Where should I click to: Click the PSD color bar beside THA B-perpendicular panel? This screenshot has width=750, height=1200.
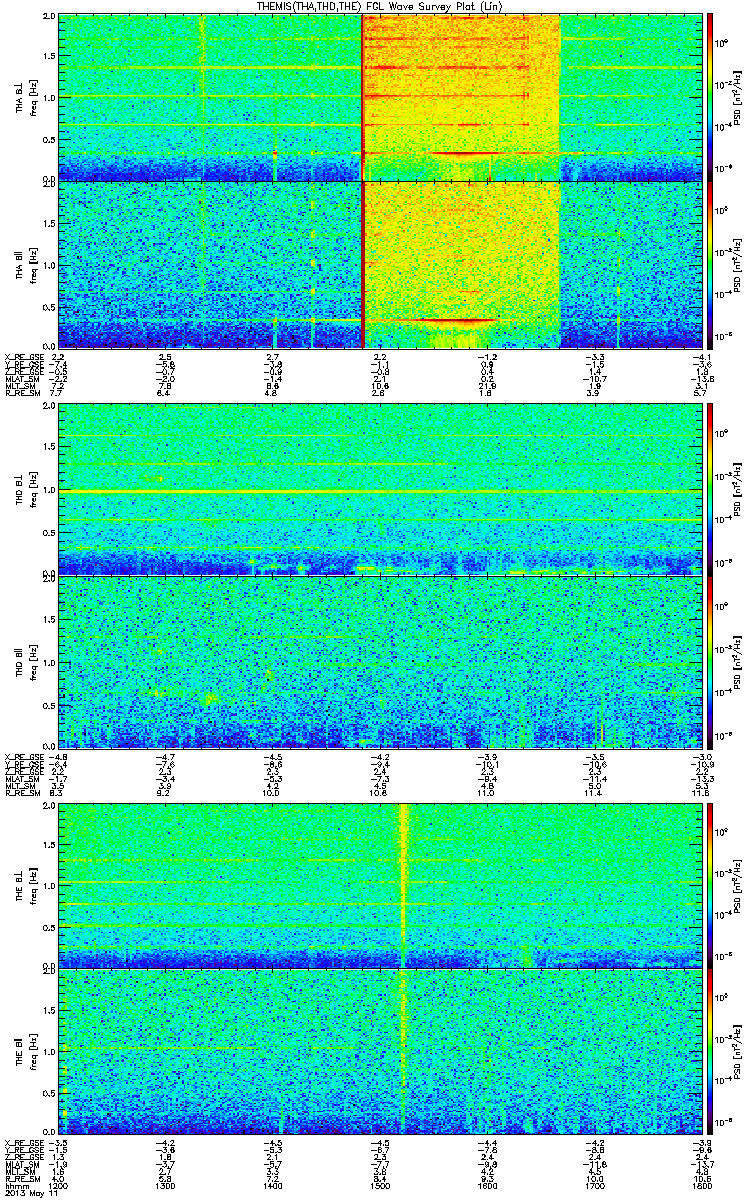coord(711,97)
